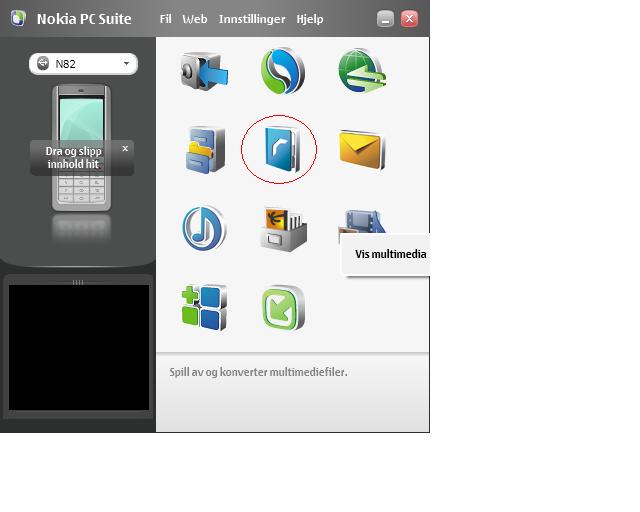The height and width of the screenshot is (512, 640).
Task: Minimize the Nokia PC Suite window
Action: coord(385,19)
